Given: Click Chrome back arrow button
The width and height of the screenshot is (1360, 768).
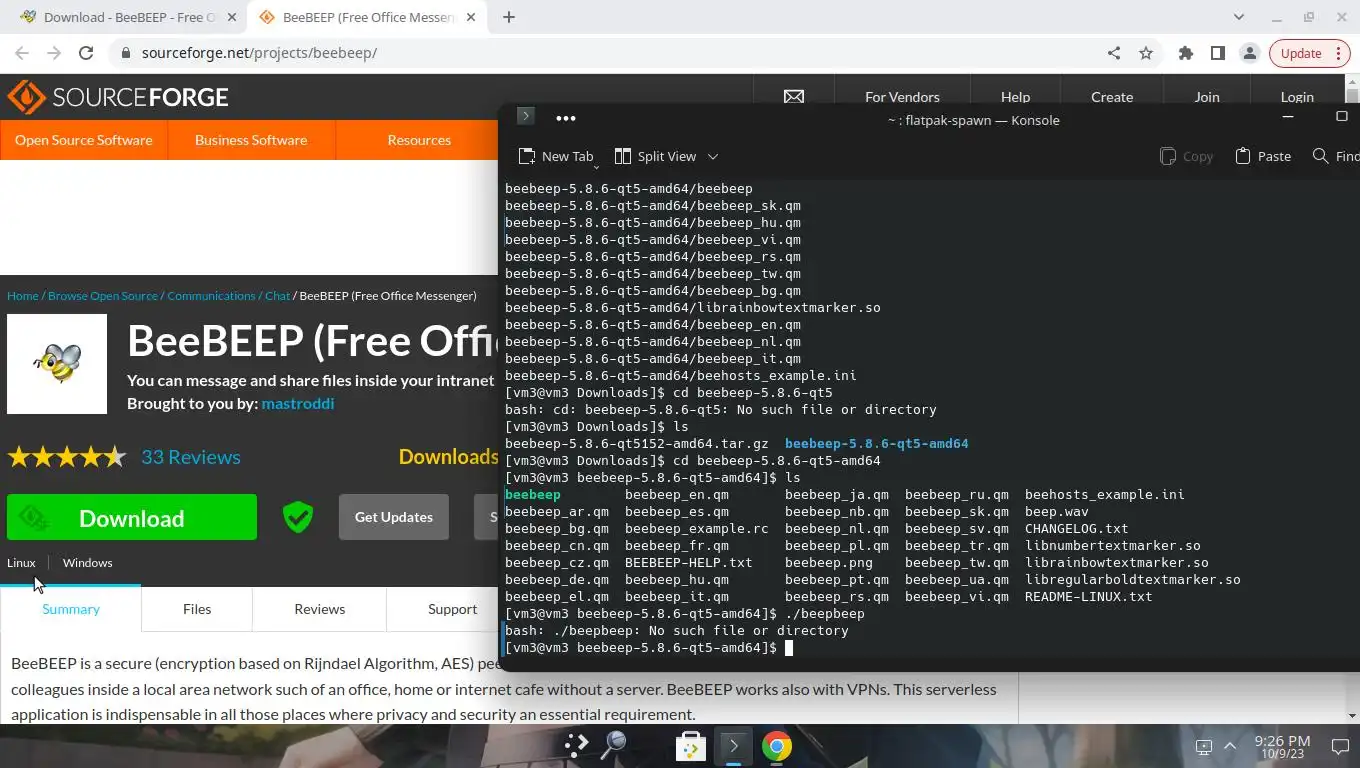Looking at the screenshot, I should [x=22, y=53].
